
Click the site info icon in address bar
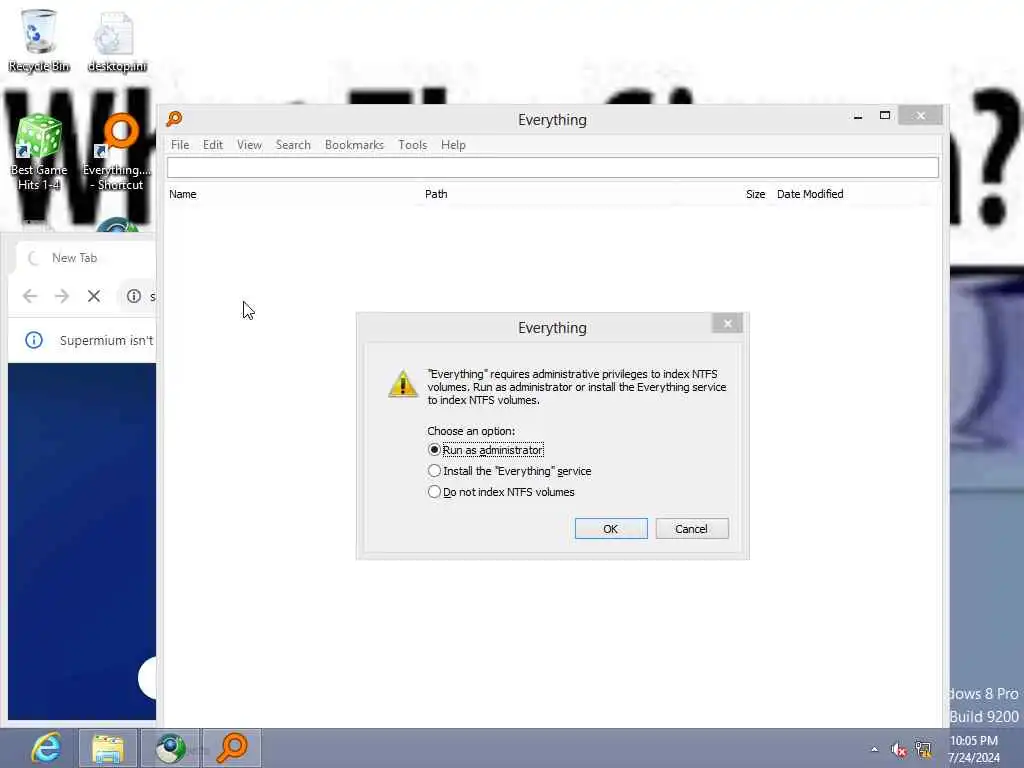point(134,296)
